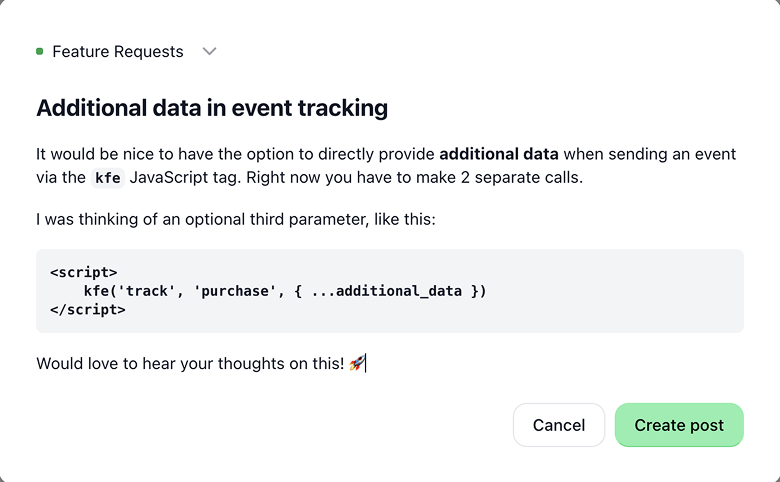Click the inline kfe code tag

click(x=107, y=178)
